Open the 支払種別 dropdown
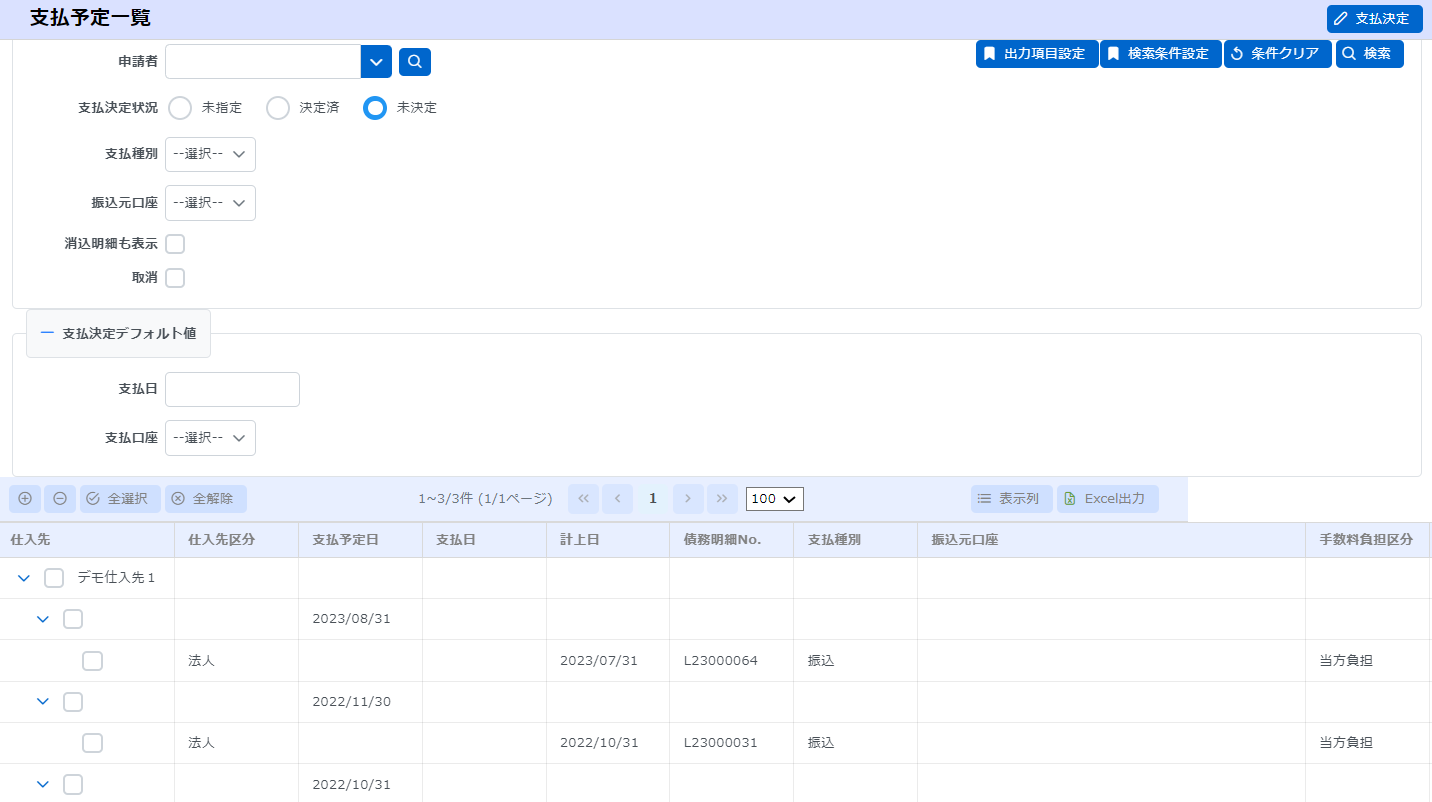Screen dimensions: 1432x802 (x=210, y=155)
